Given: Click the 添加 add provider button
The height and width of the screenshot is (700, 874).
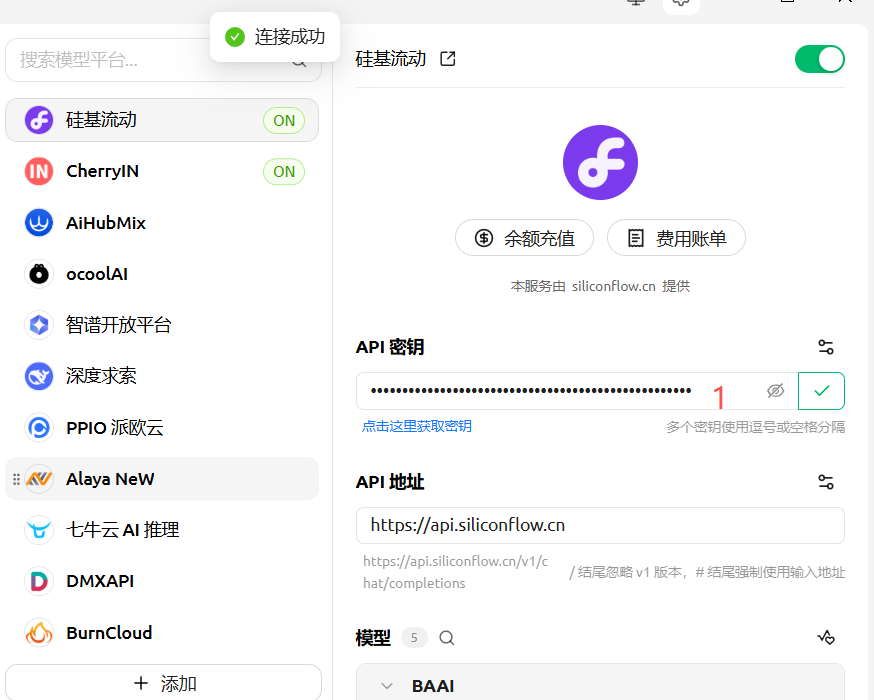Looking at the screenshot, I should coord(163,682).
